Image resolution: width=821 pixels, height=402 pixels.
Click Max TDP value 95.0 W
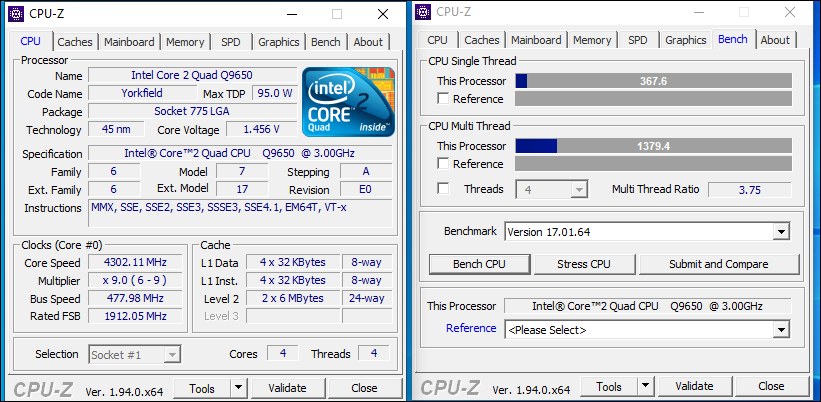(x=274, y=93)
